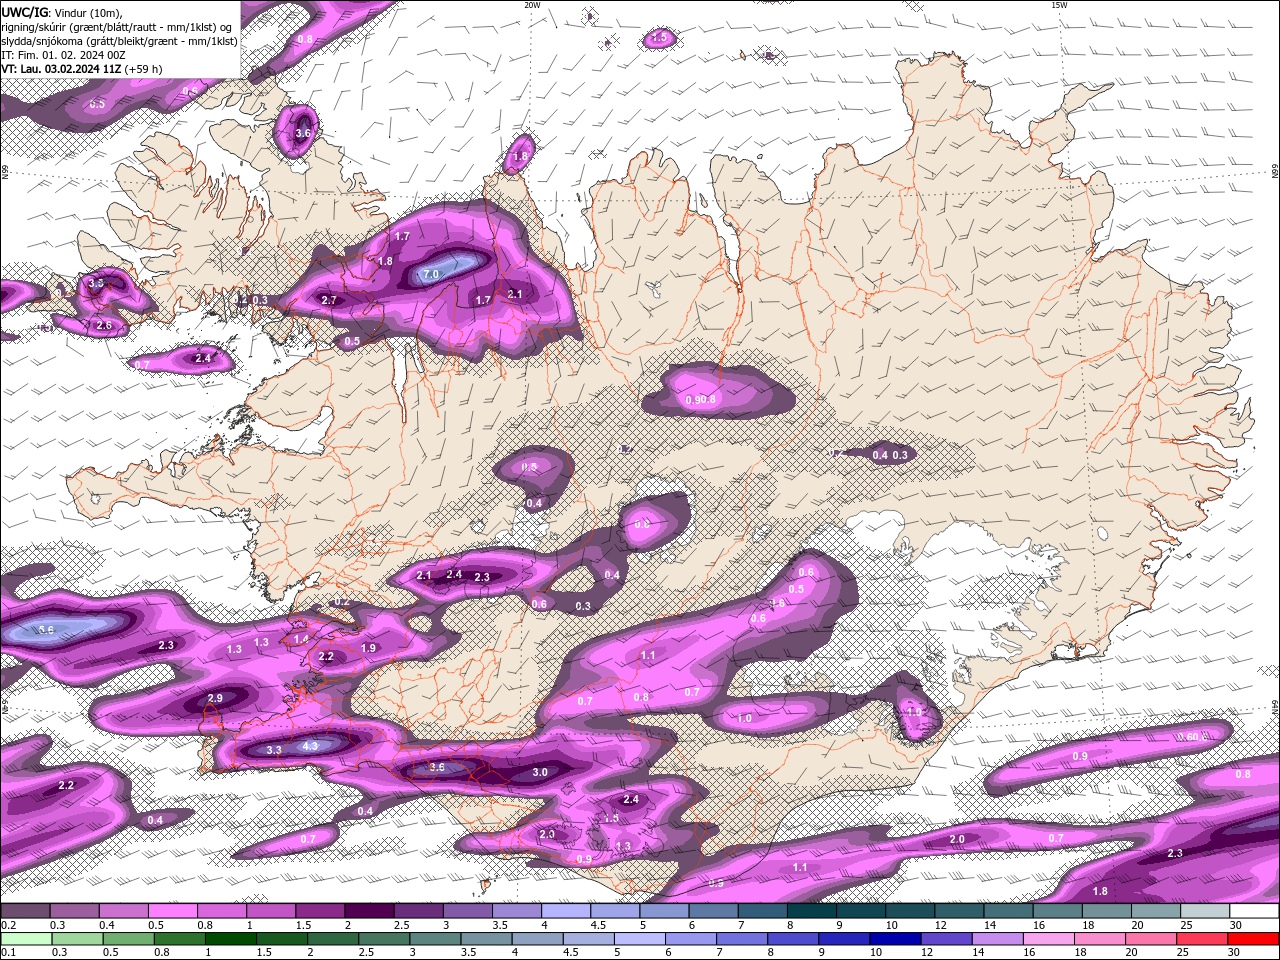This screenshot has height=960, width=1280.
Task: Click the "4.3" precipitation value label
Action: (x=310, y=746)
